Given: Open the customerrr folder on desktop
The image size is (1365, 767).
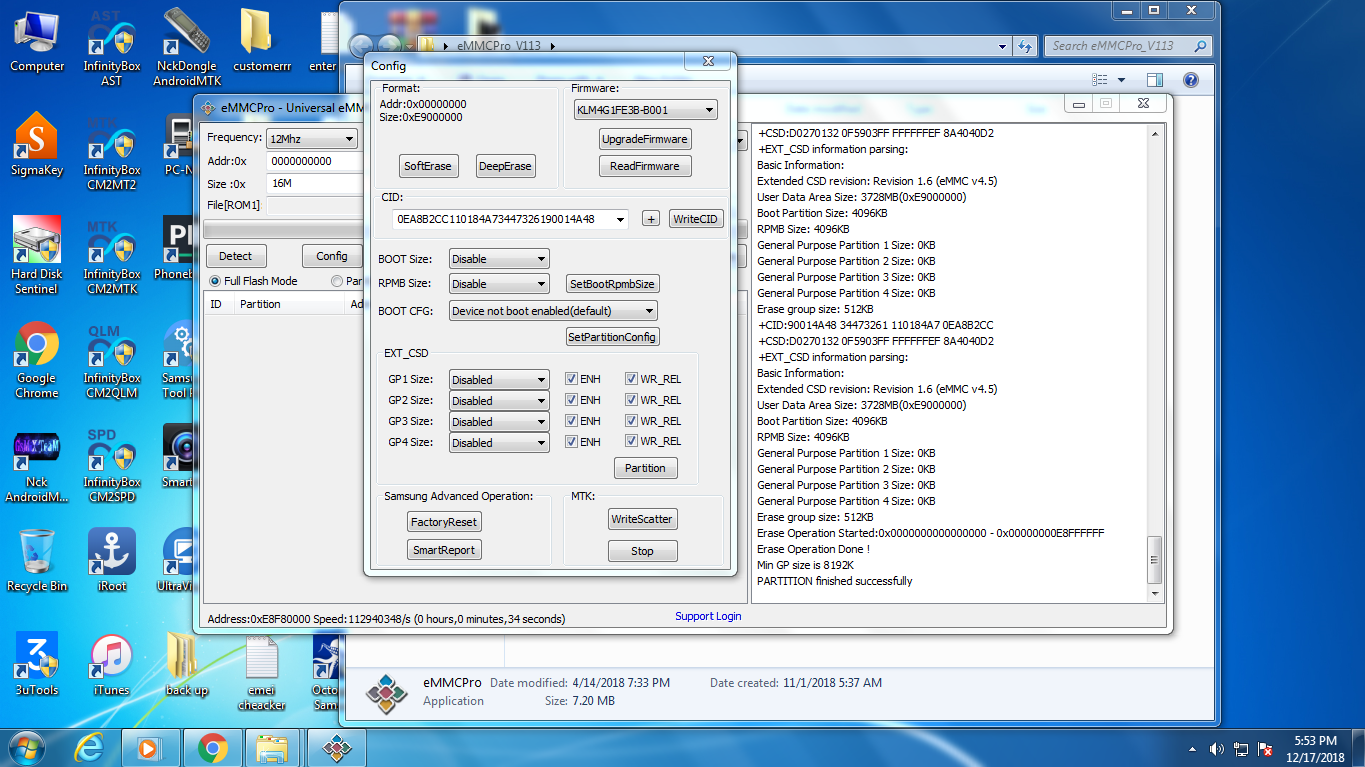Looking at the screenshot, I should (x=261, y=40).
